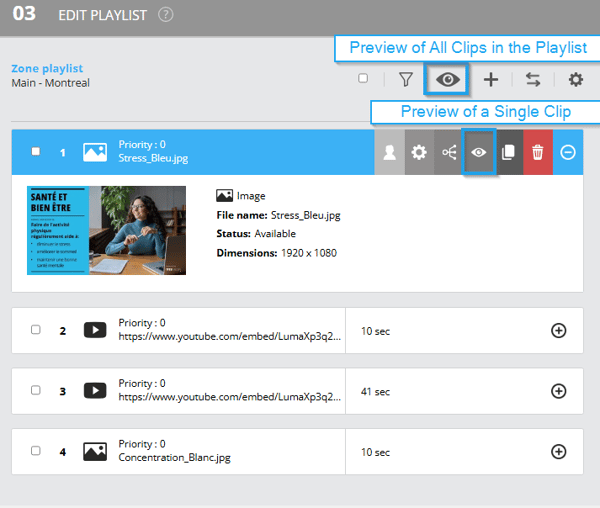Add a clip with the plus icon
The height and width of the screenshot is (508, 600).
point(491,80)
